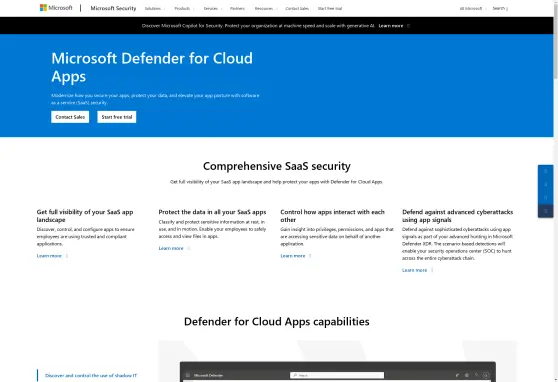Viewport: 558px width, 382px height.
Task: Select Discover and control shadow IT tab
Action: (91, 375)
